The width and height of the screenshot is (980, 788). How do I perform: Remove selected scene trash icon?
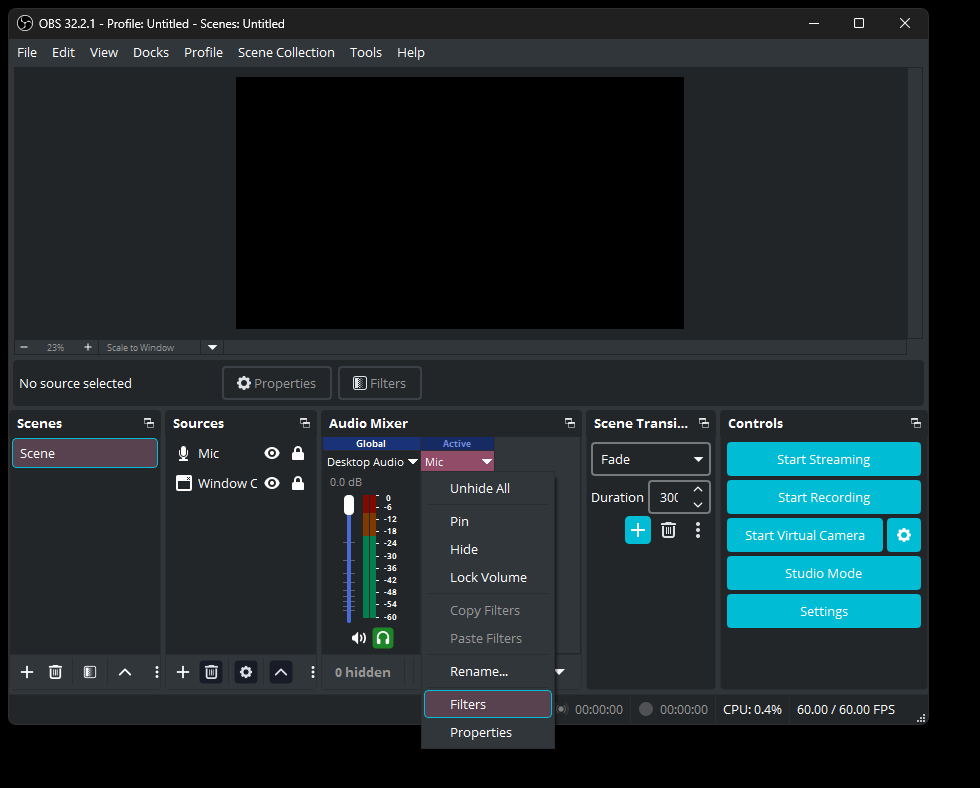click(56, 672)
